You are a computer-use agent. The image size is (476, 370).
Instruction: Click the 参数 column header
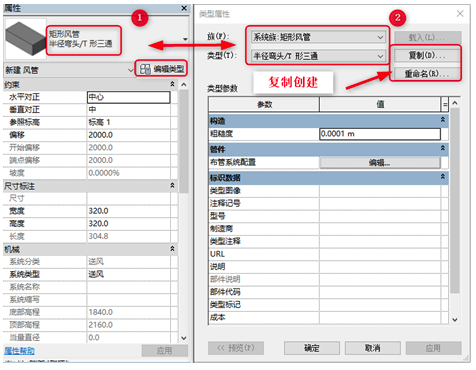click(264, 104)
